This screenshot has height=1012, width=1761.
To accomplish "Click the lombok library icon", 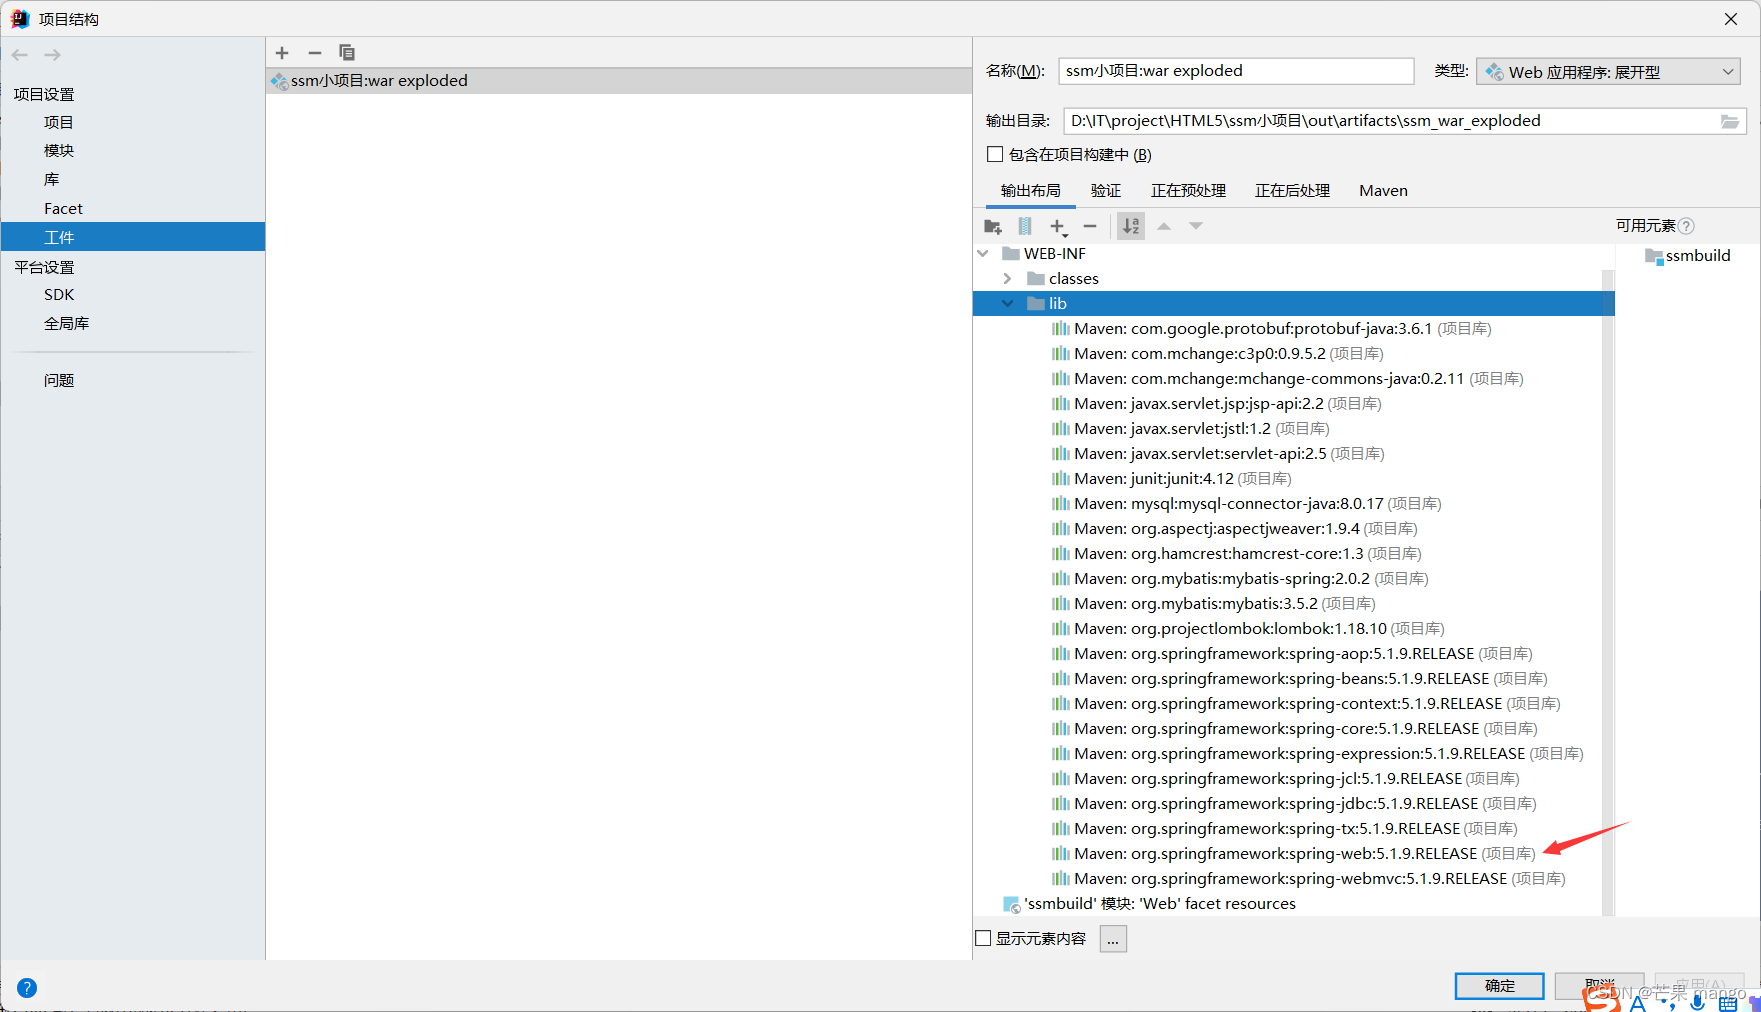I will [1061, 629].
